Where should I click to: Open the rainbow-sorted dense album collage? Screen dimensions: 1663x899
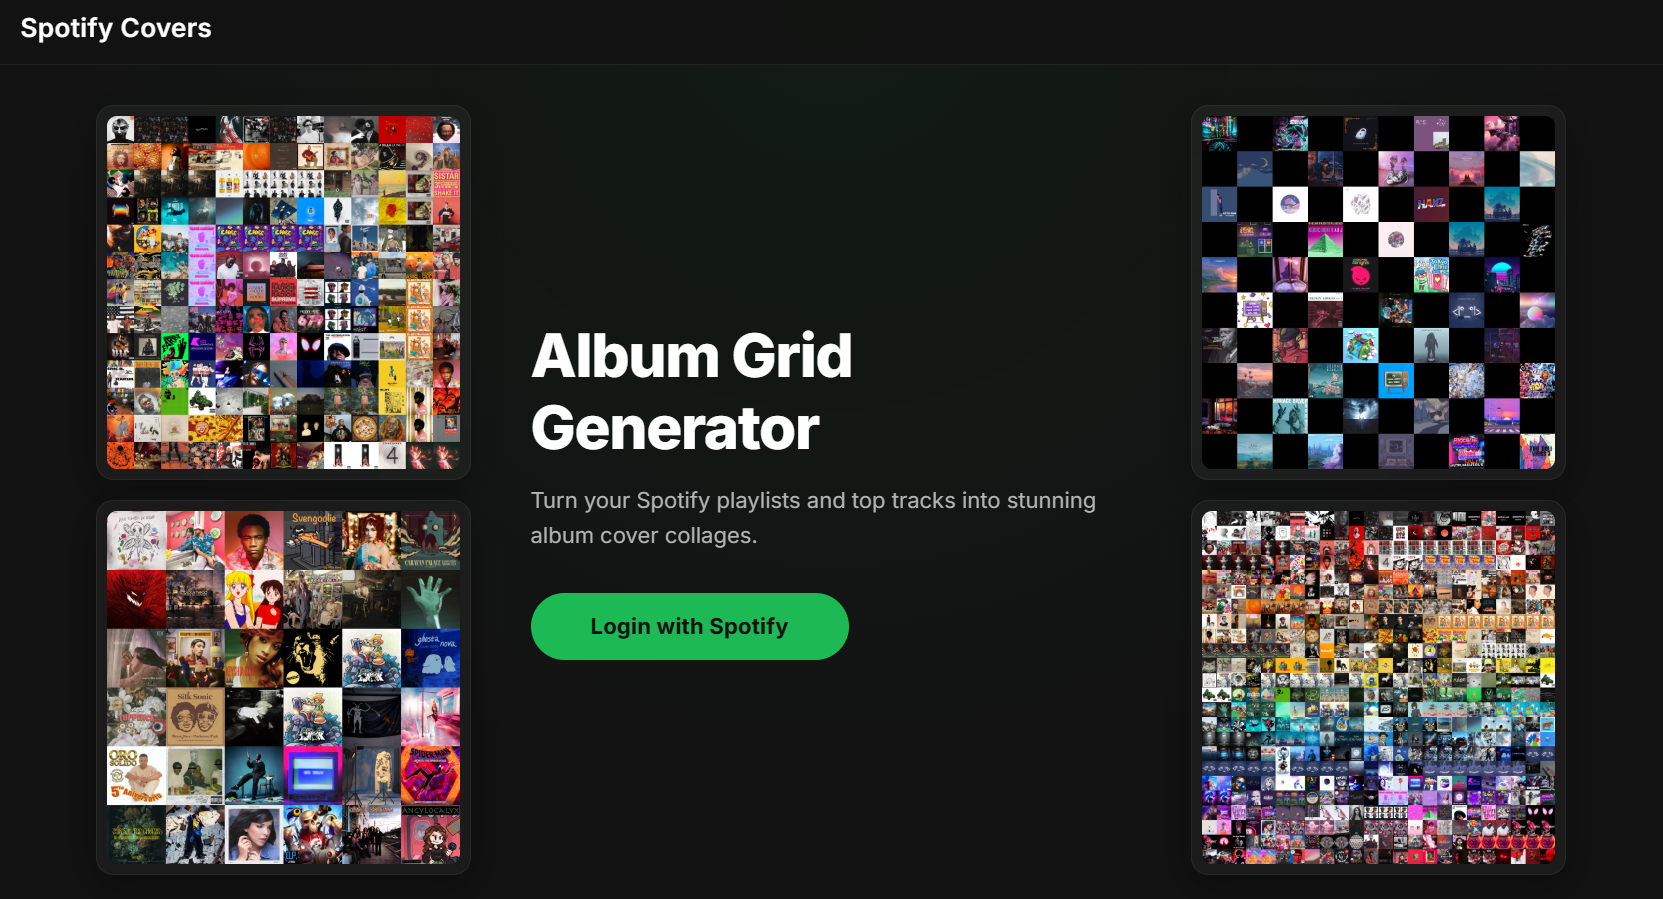1378,687
